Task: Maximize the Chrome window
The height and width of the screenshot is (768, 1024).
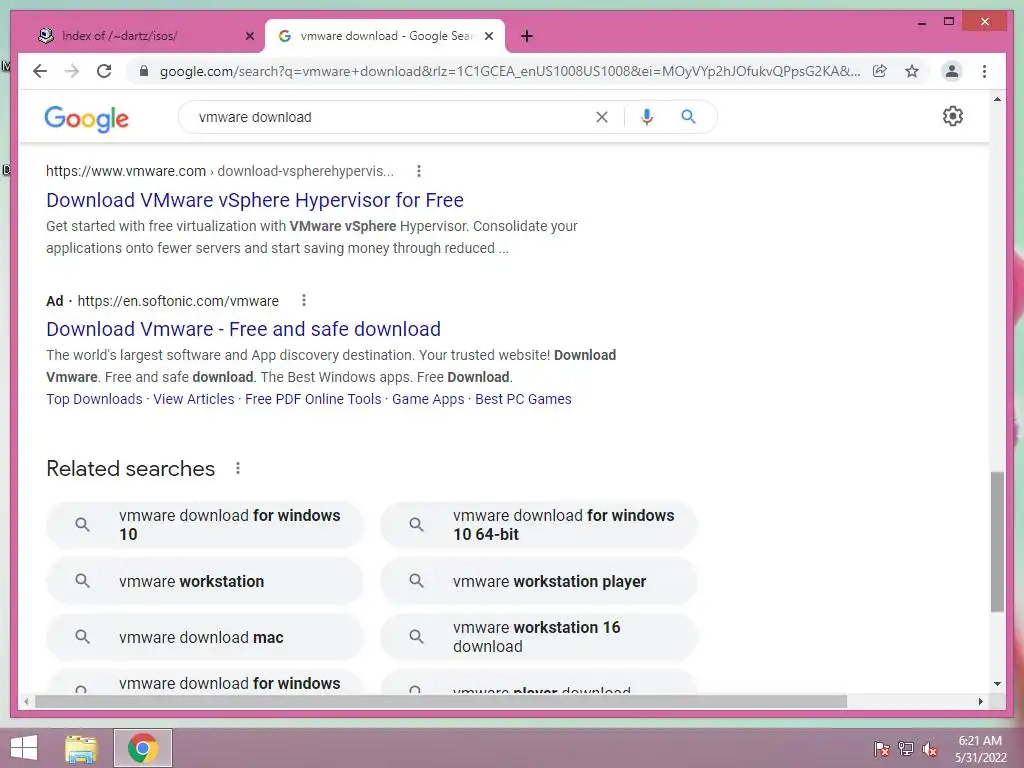Action: coord(949,22)
